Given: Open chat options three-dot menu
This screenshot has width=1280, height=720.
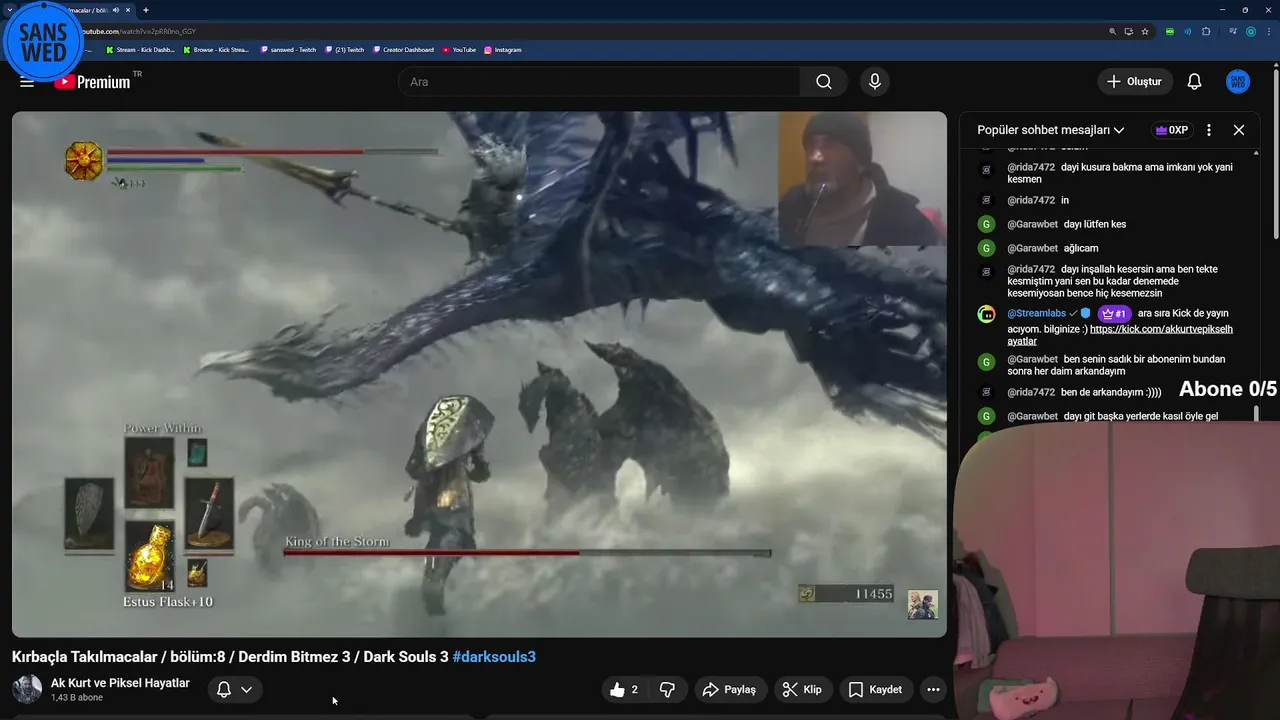Looking at the screenshot, I should [1209, 130].
